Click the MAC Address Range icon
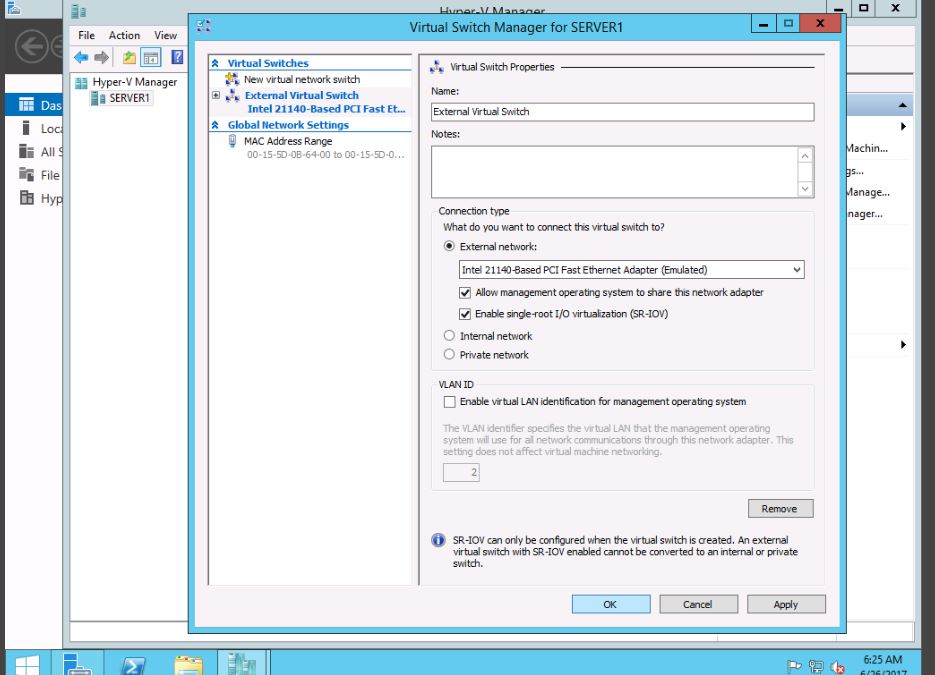This screenshot has width=935, height=675. [232, 141]
